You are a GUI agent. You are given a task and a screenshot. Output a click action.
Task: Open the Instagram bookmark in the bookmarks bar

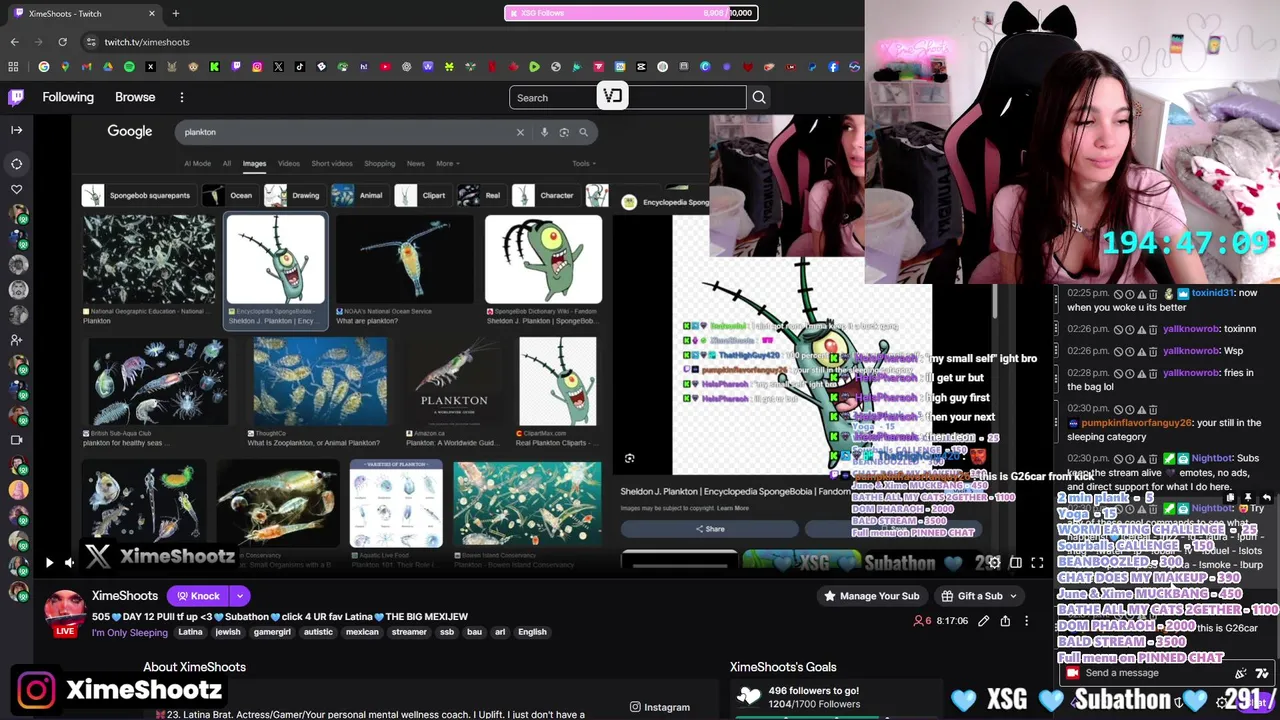click(257, 67)
